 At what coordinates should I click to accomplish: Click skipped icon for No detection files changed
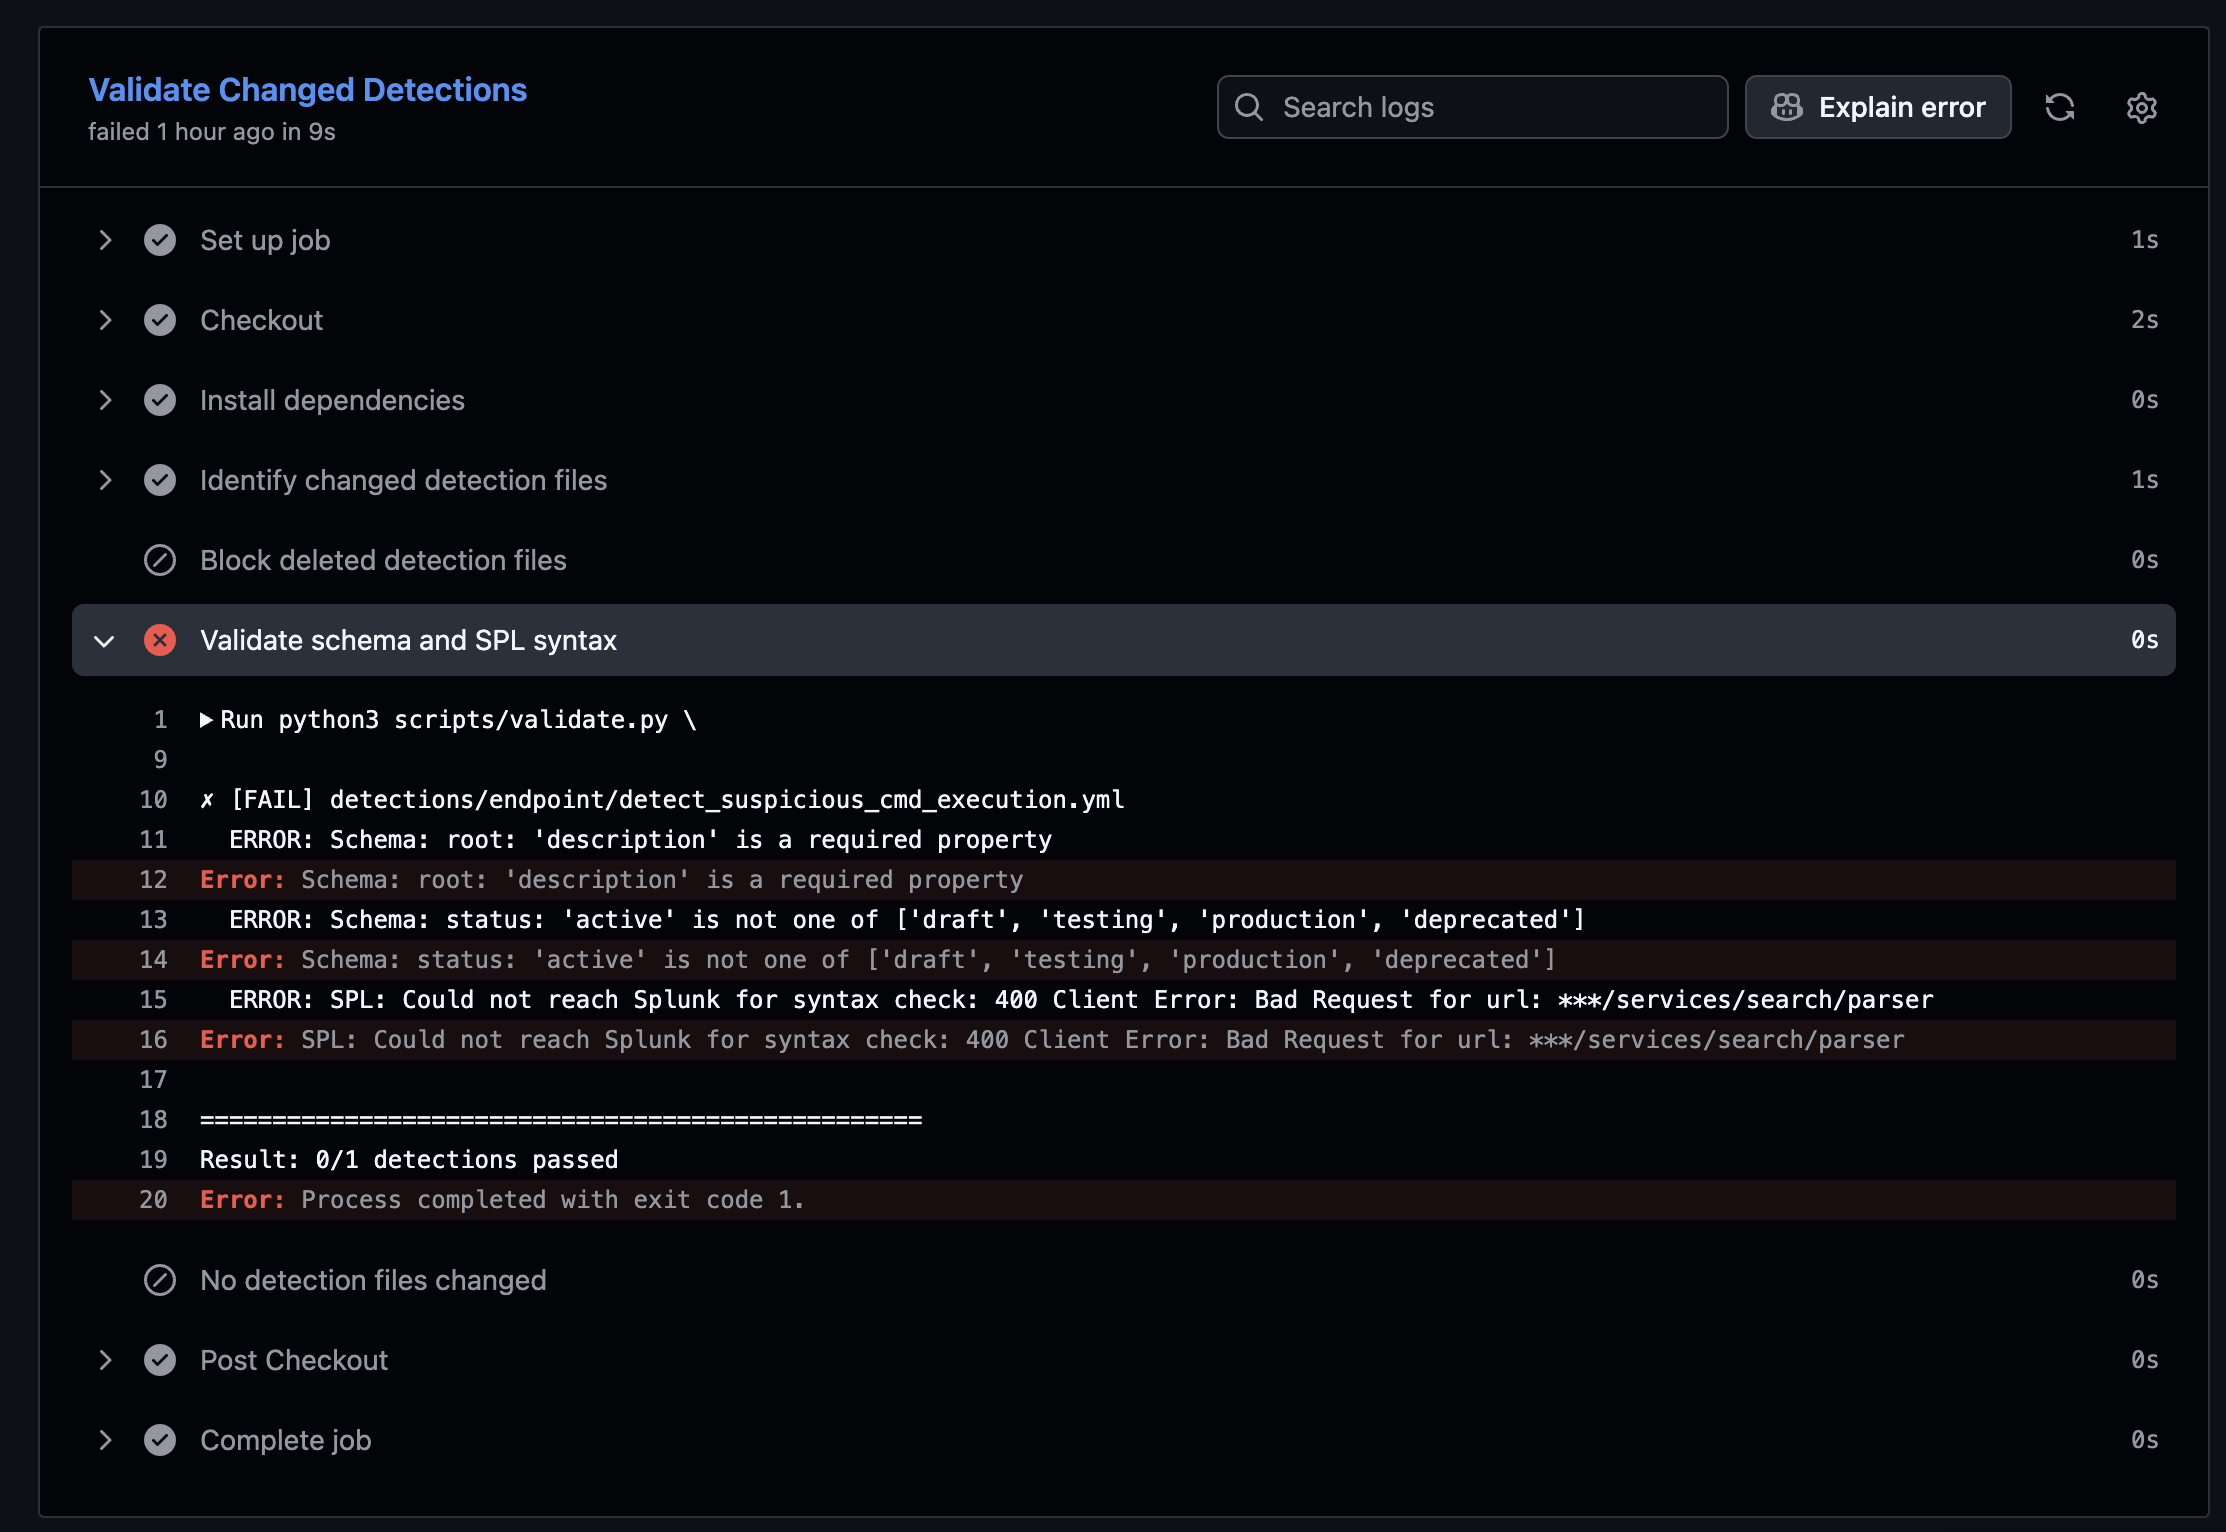coord(160,1280)
